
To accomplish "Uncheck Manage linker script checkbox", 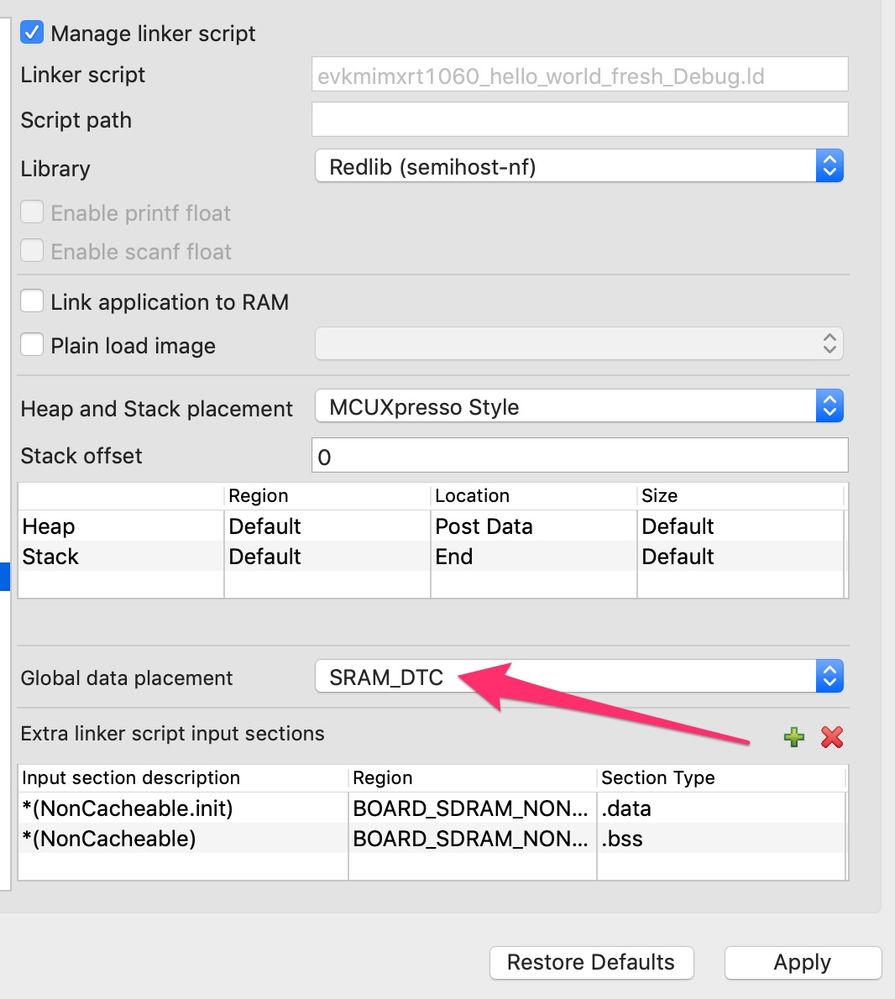I will pyautogui.click(x=32, y=32).
